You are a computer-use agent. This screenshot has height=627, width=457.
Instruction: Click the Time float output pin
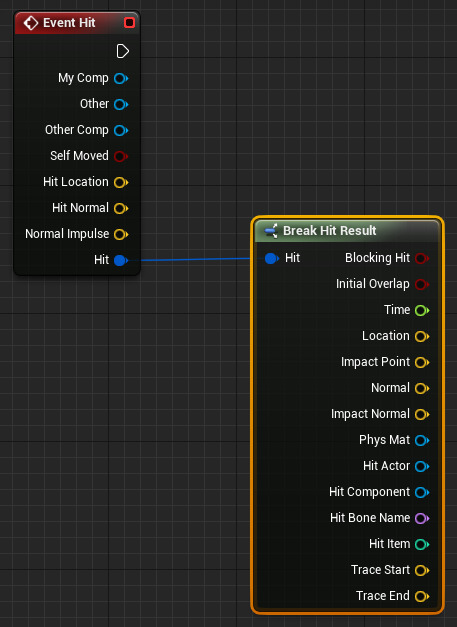click(x=422, y=310)
